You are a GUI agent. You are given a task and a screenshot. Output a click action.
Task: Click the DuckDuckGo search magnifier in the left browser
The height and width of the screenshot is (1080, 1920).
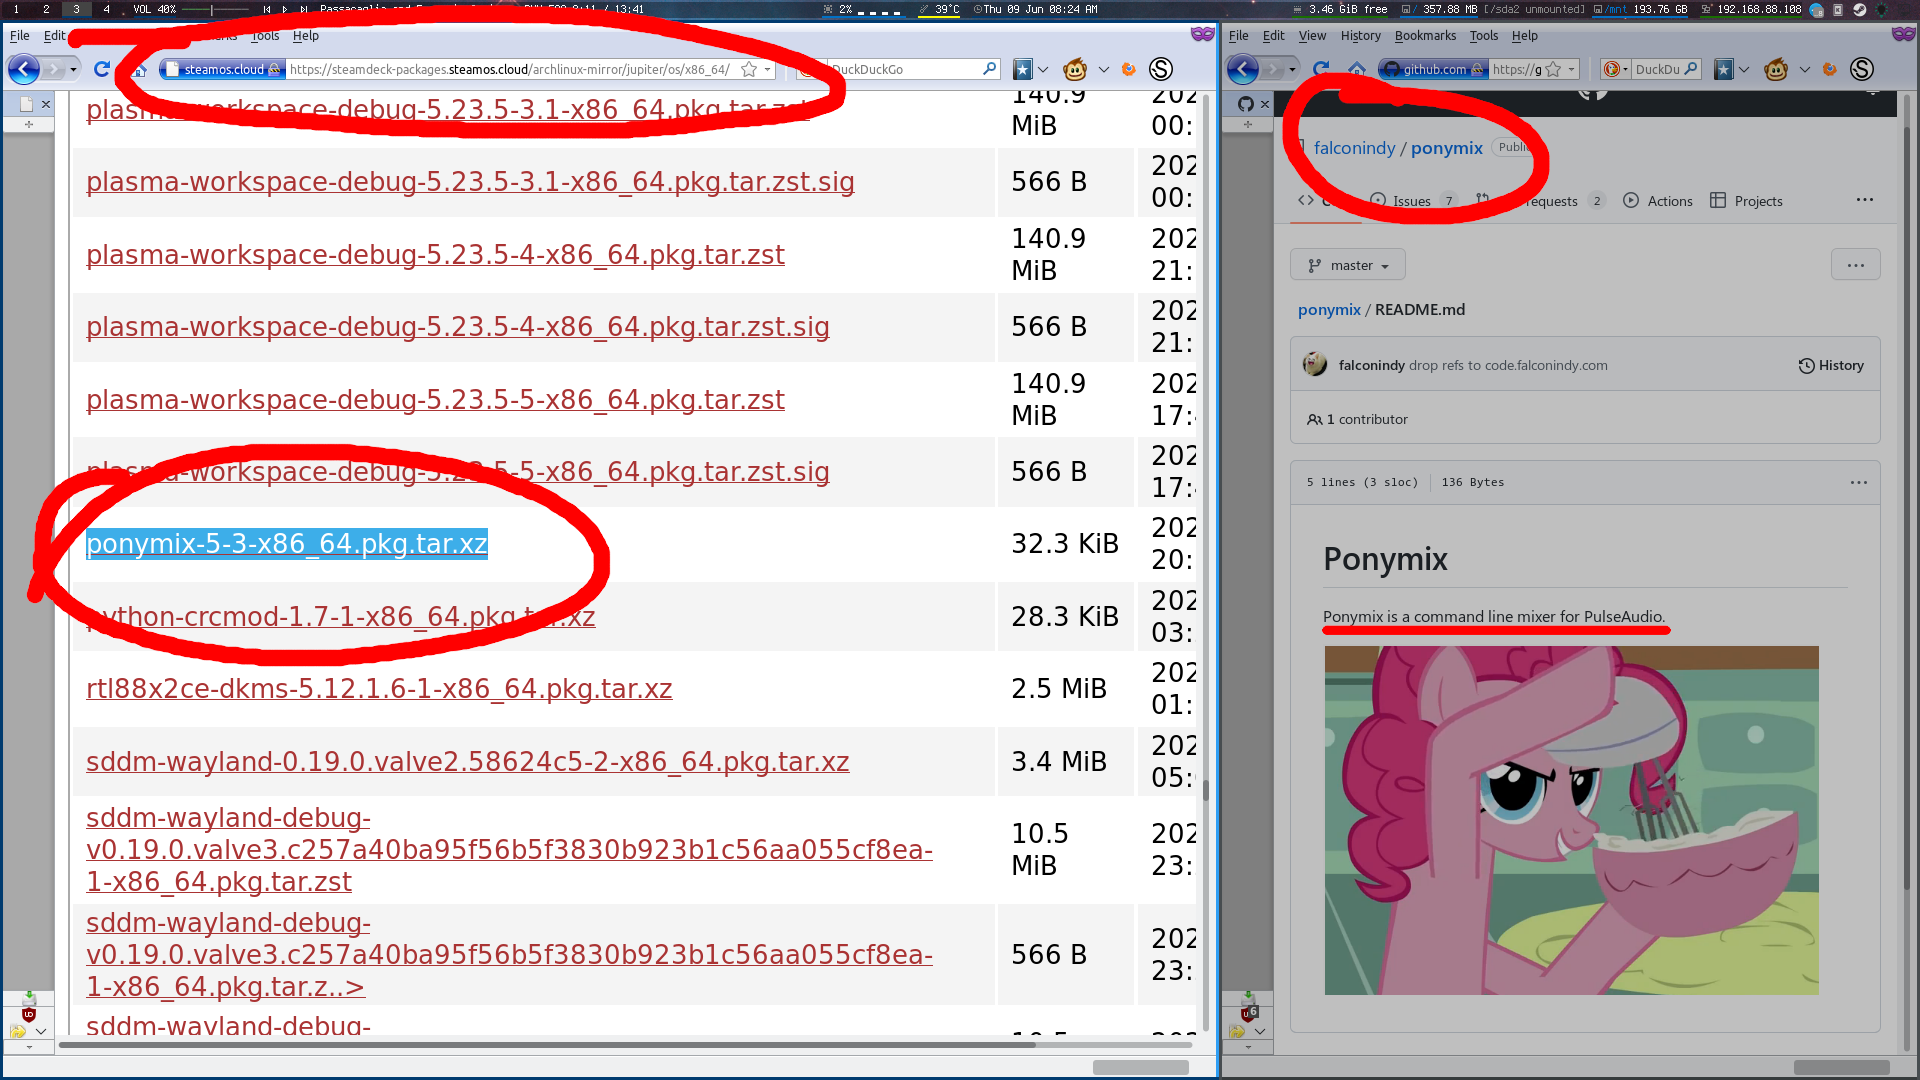(x=989, y=69)
